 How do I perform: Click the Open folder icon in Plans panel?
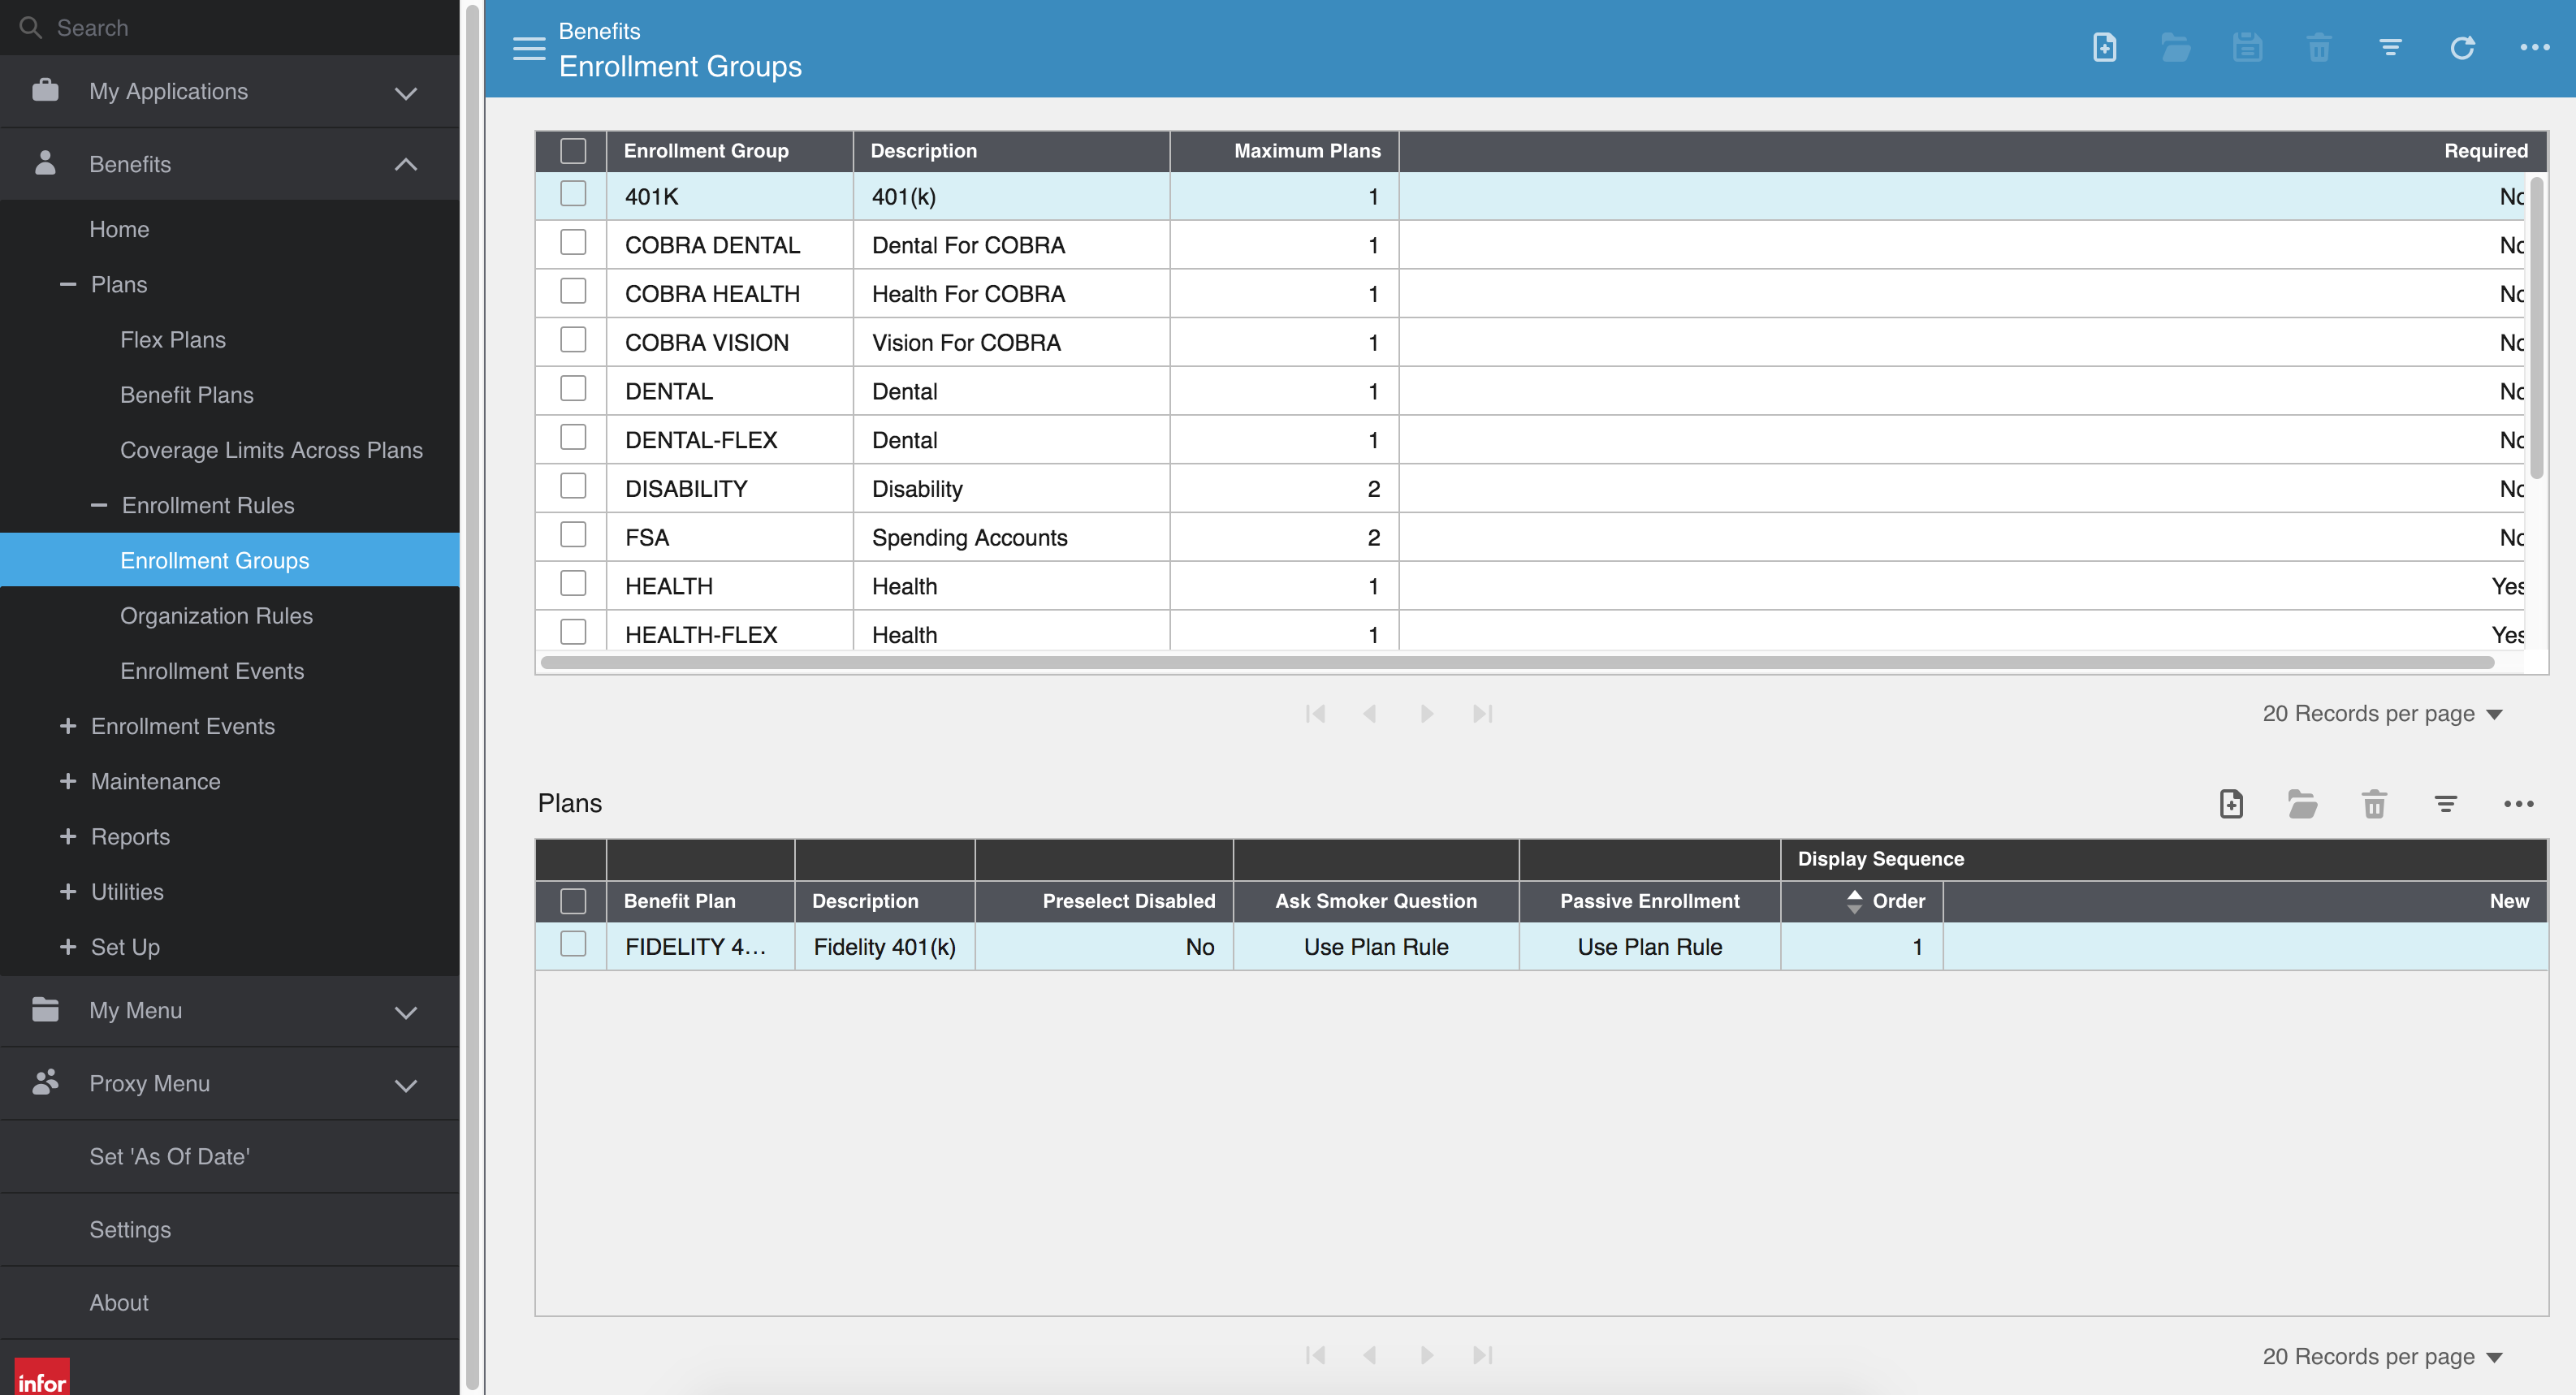pyautogui.click(x=2302, y=803)
